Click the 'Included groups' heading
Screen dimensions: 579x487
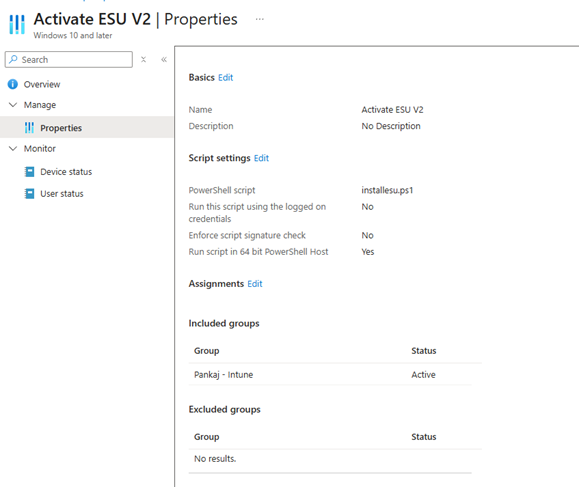click(224, 323)
